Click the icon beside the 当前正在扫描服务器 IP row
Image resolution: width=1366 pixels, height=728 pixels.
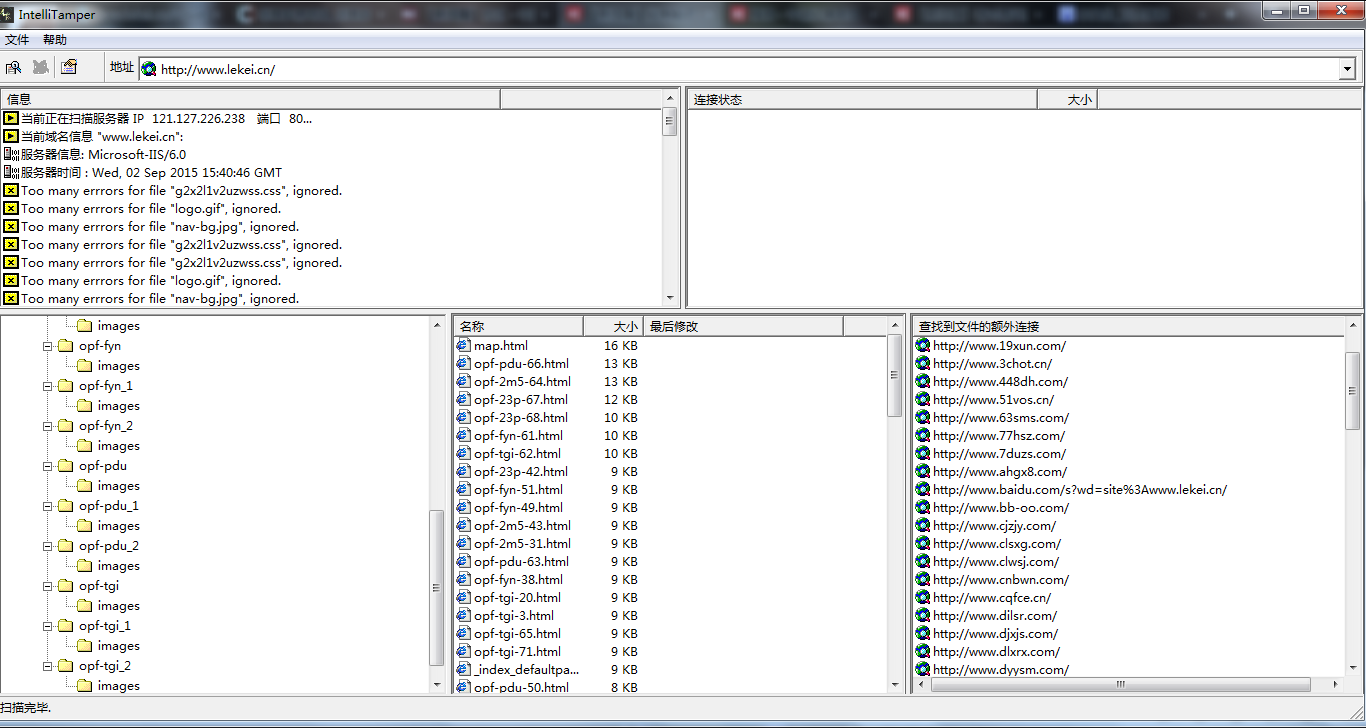tap(11, 118)
